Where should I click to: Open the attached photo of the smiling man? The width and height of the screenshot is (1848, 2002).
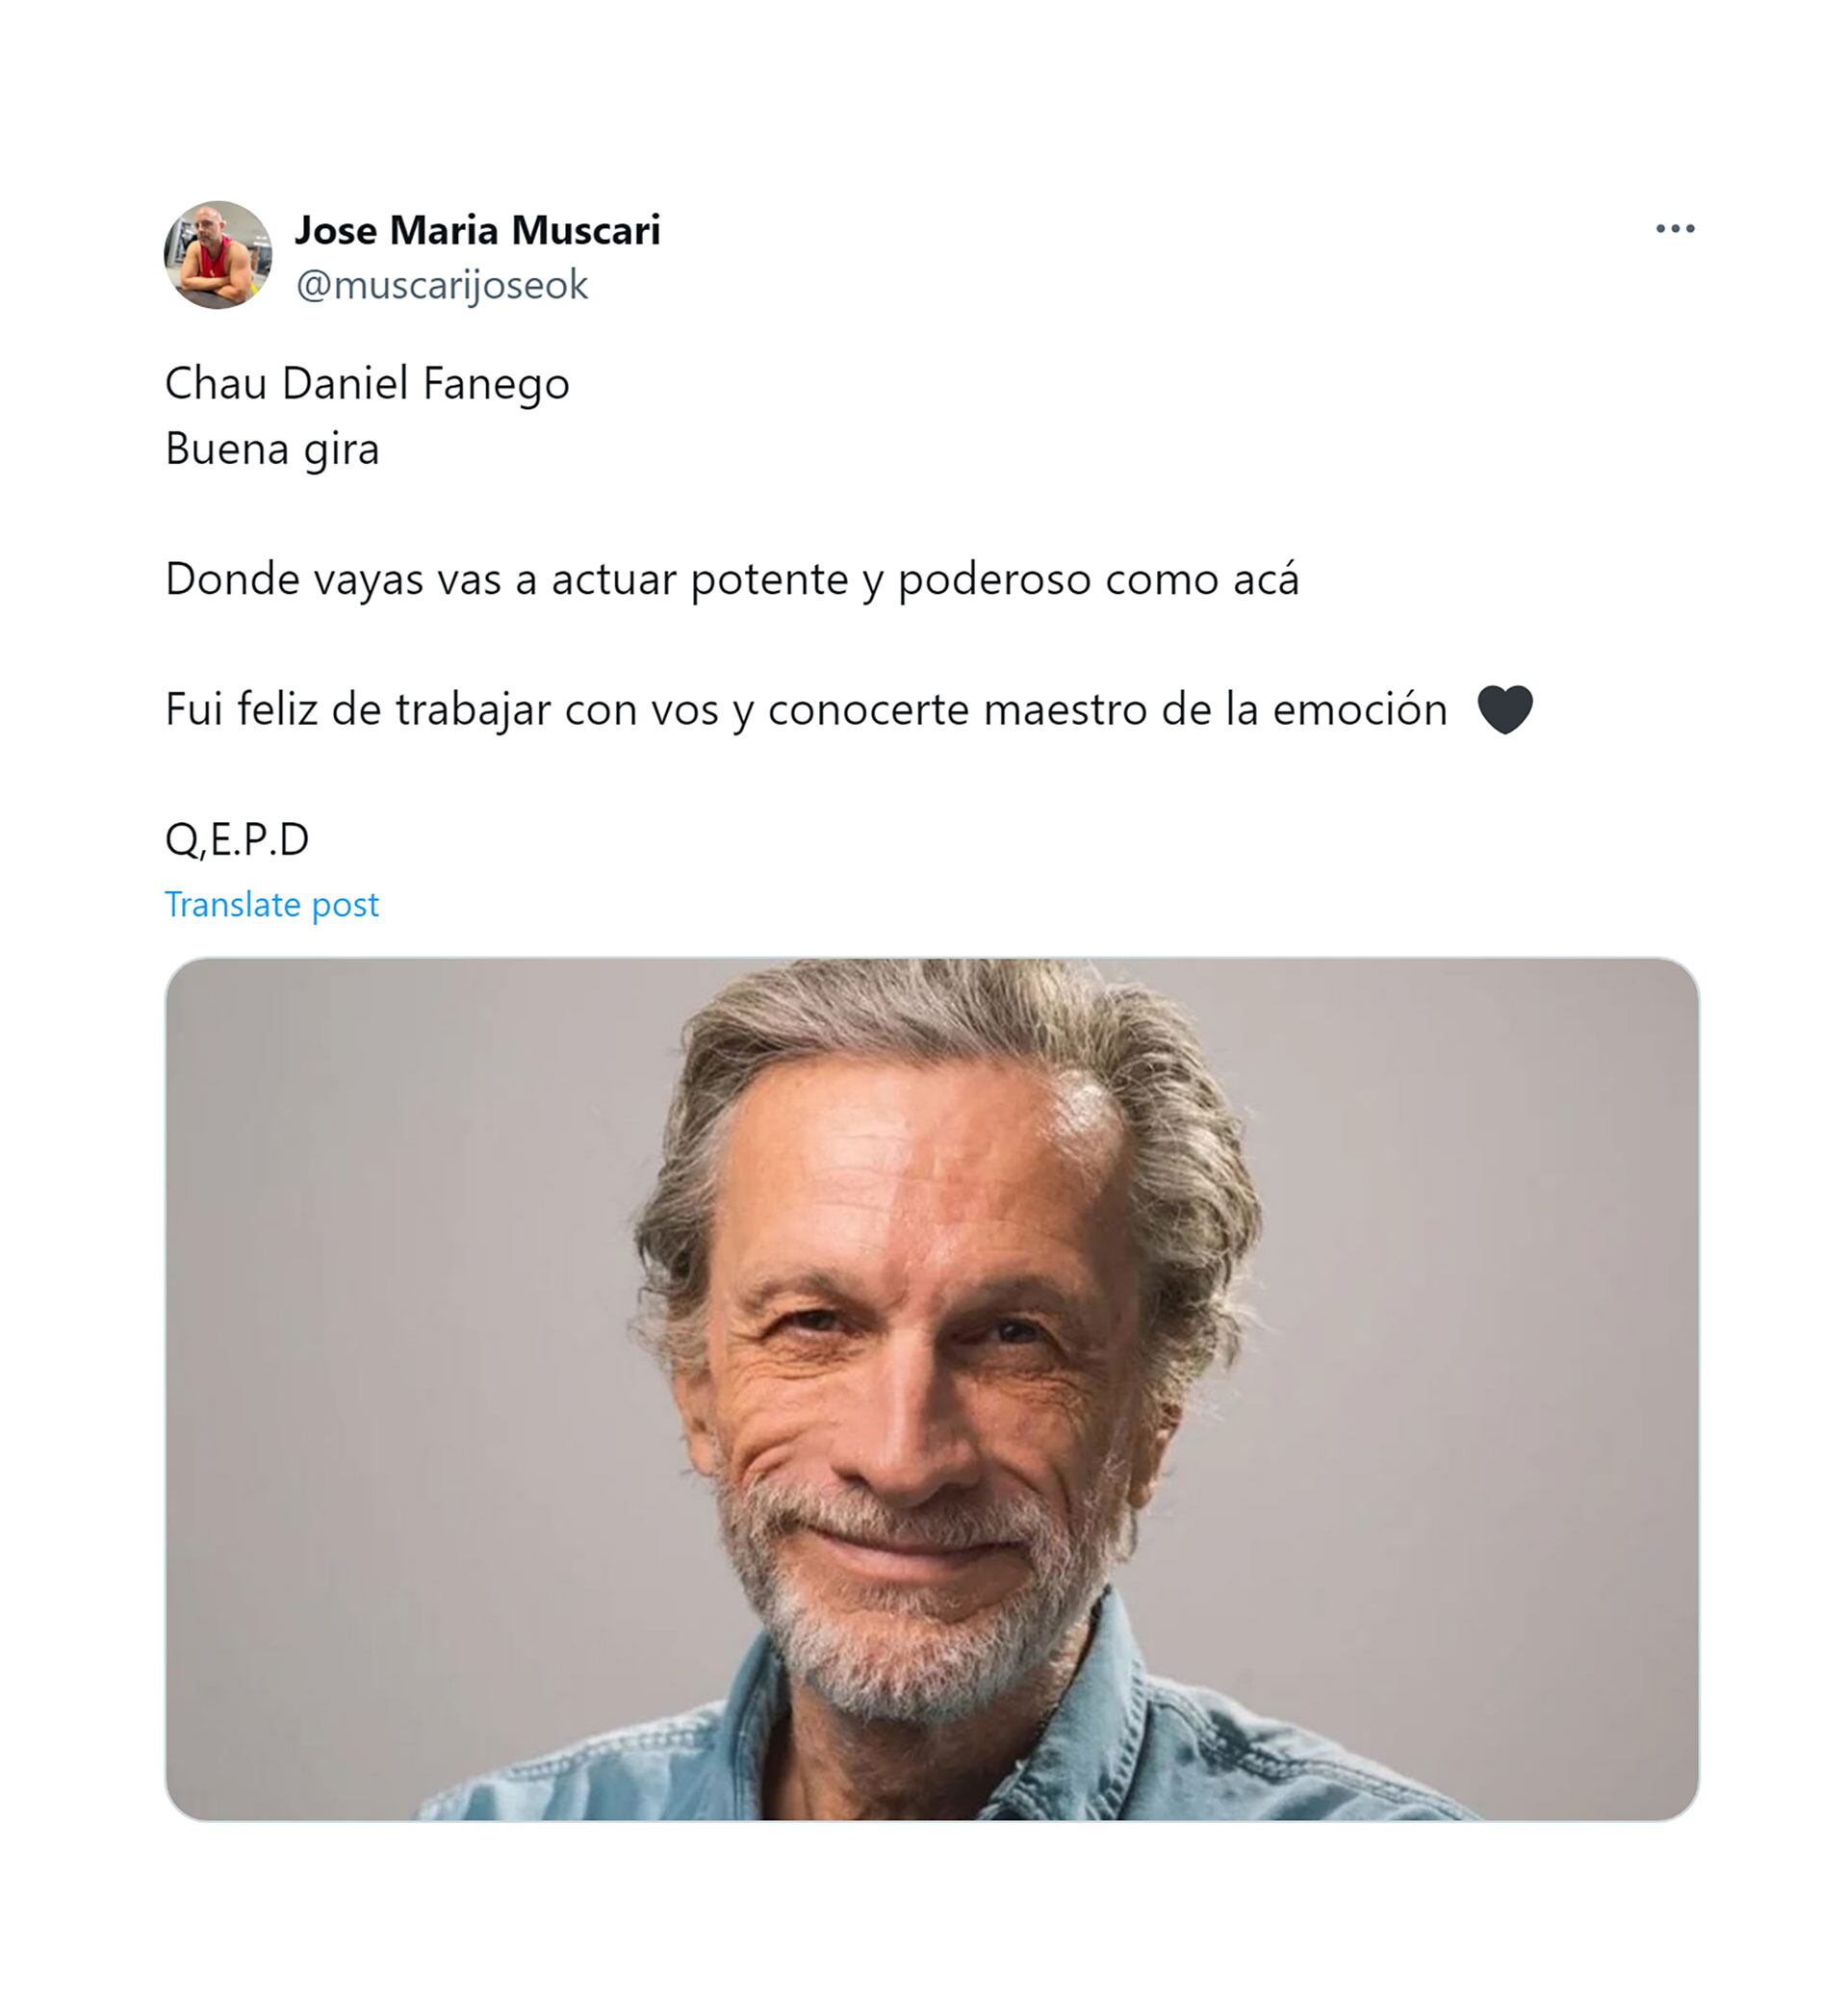click(932, 1389)
